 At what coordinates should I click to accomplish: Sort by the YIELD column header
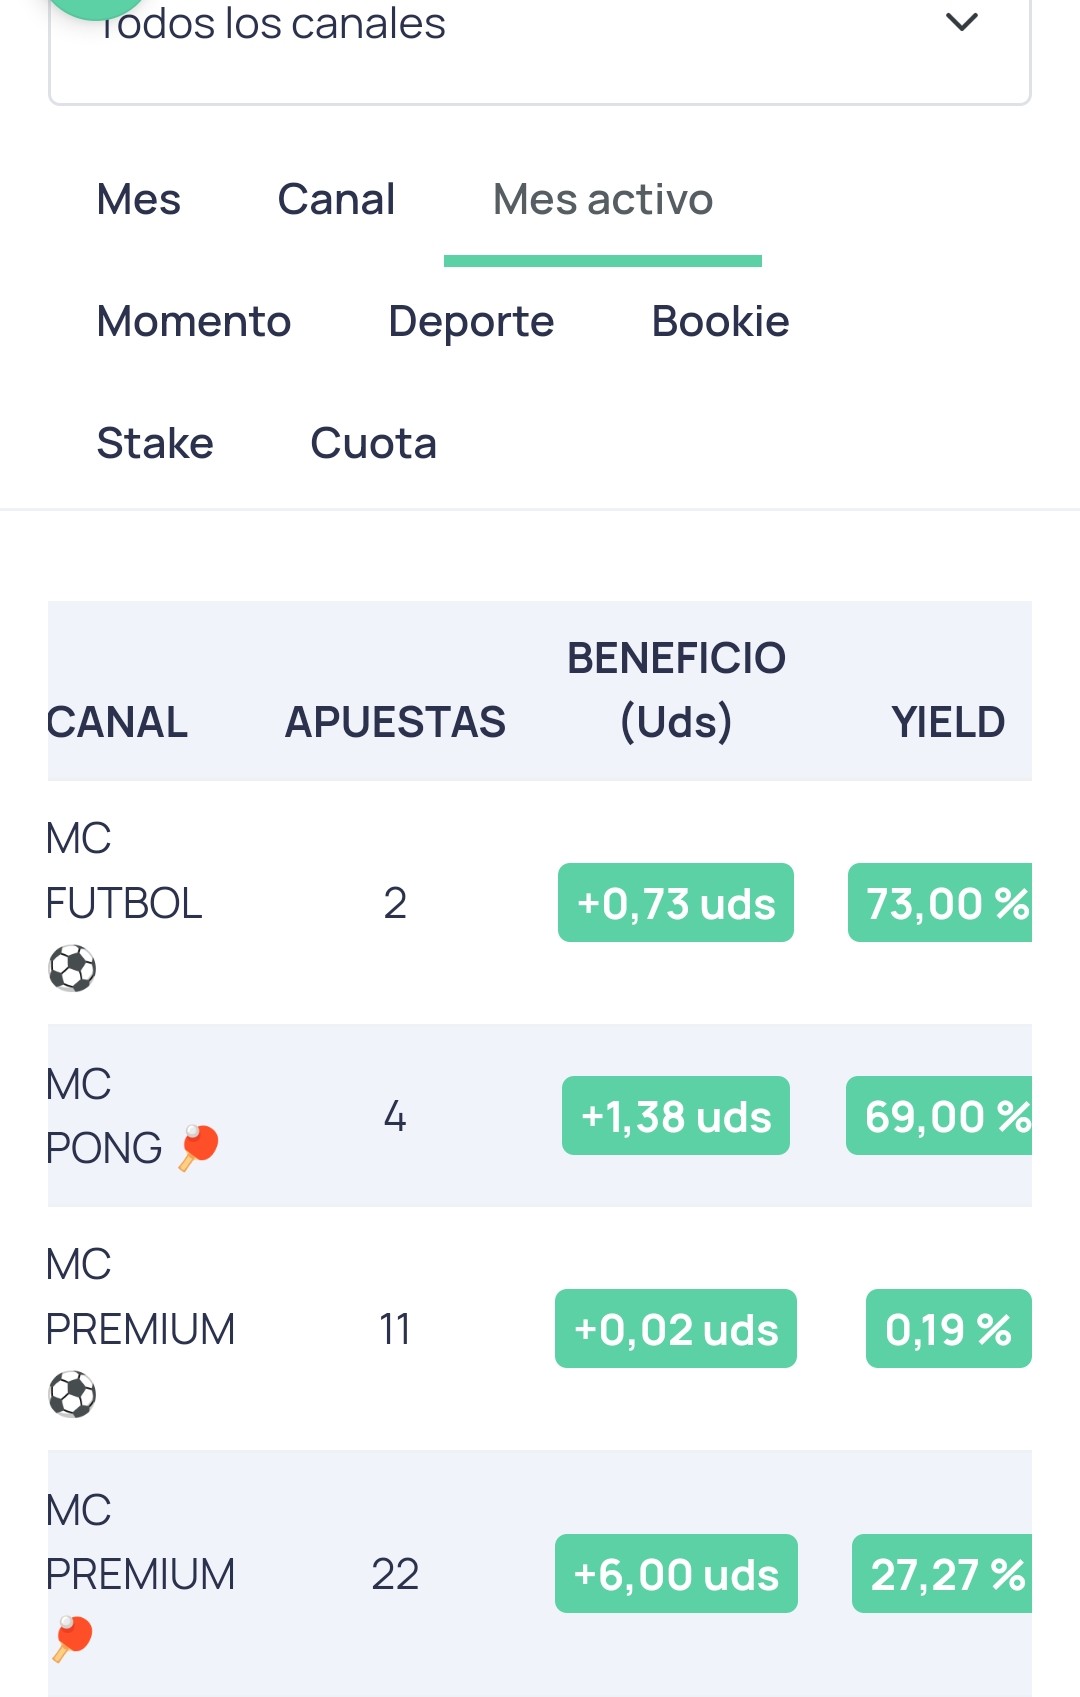(x=948, y=722)
